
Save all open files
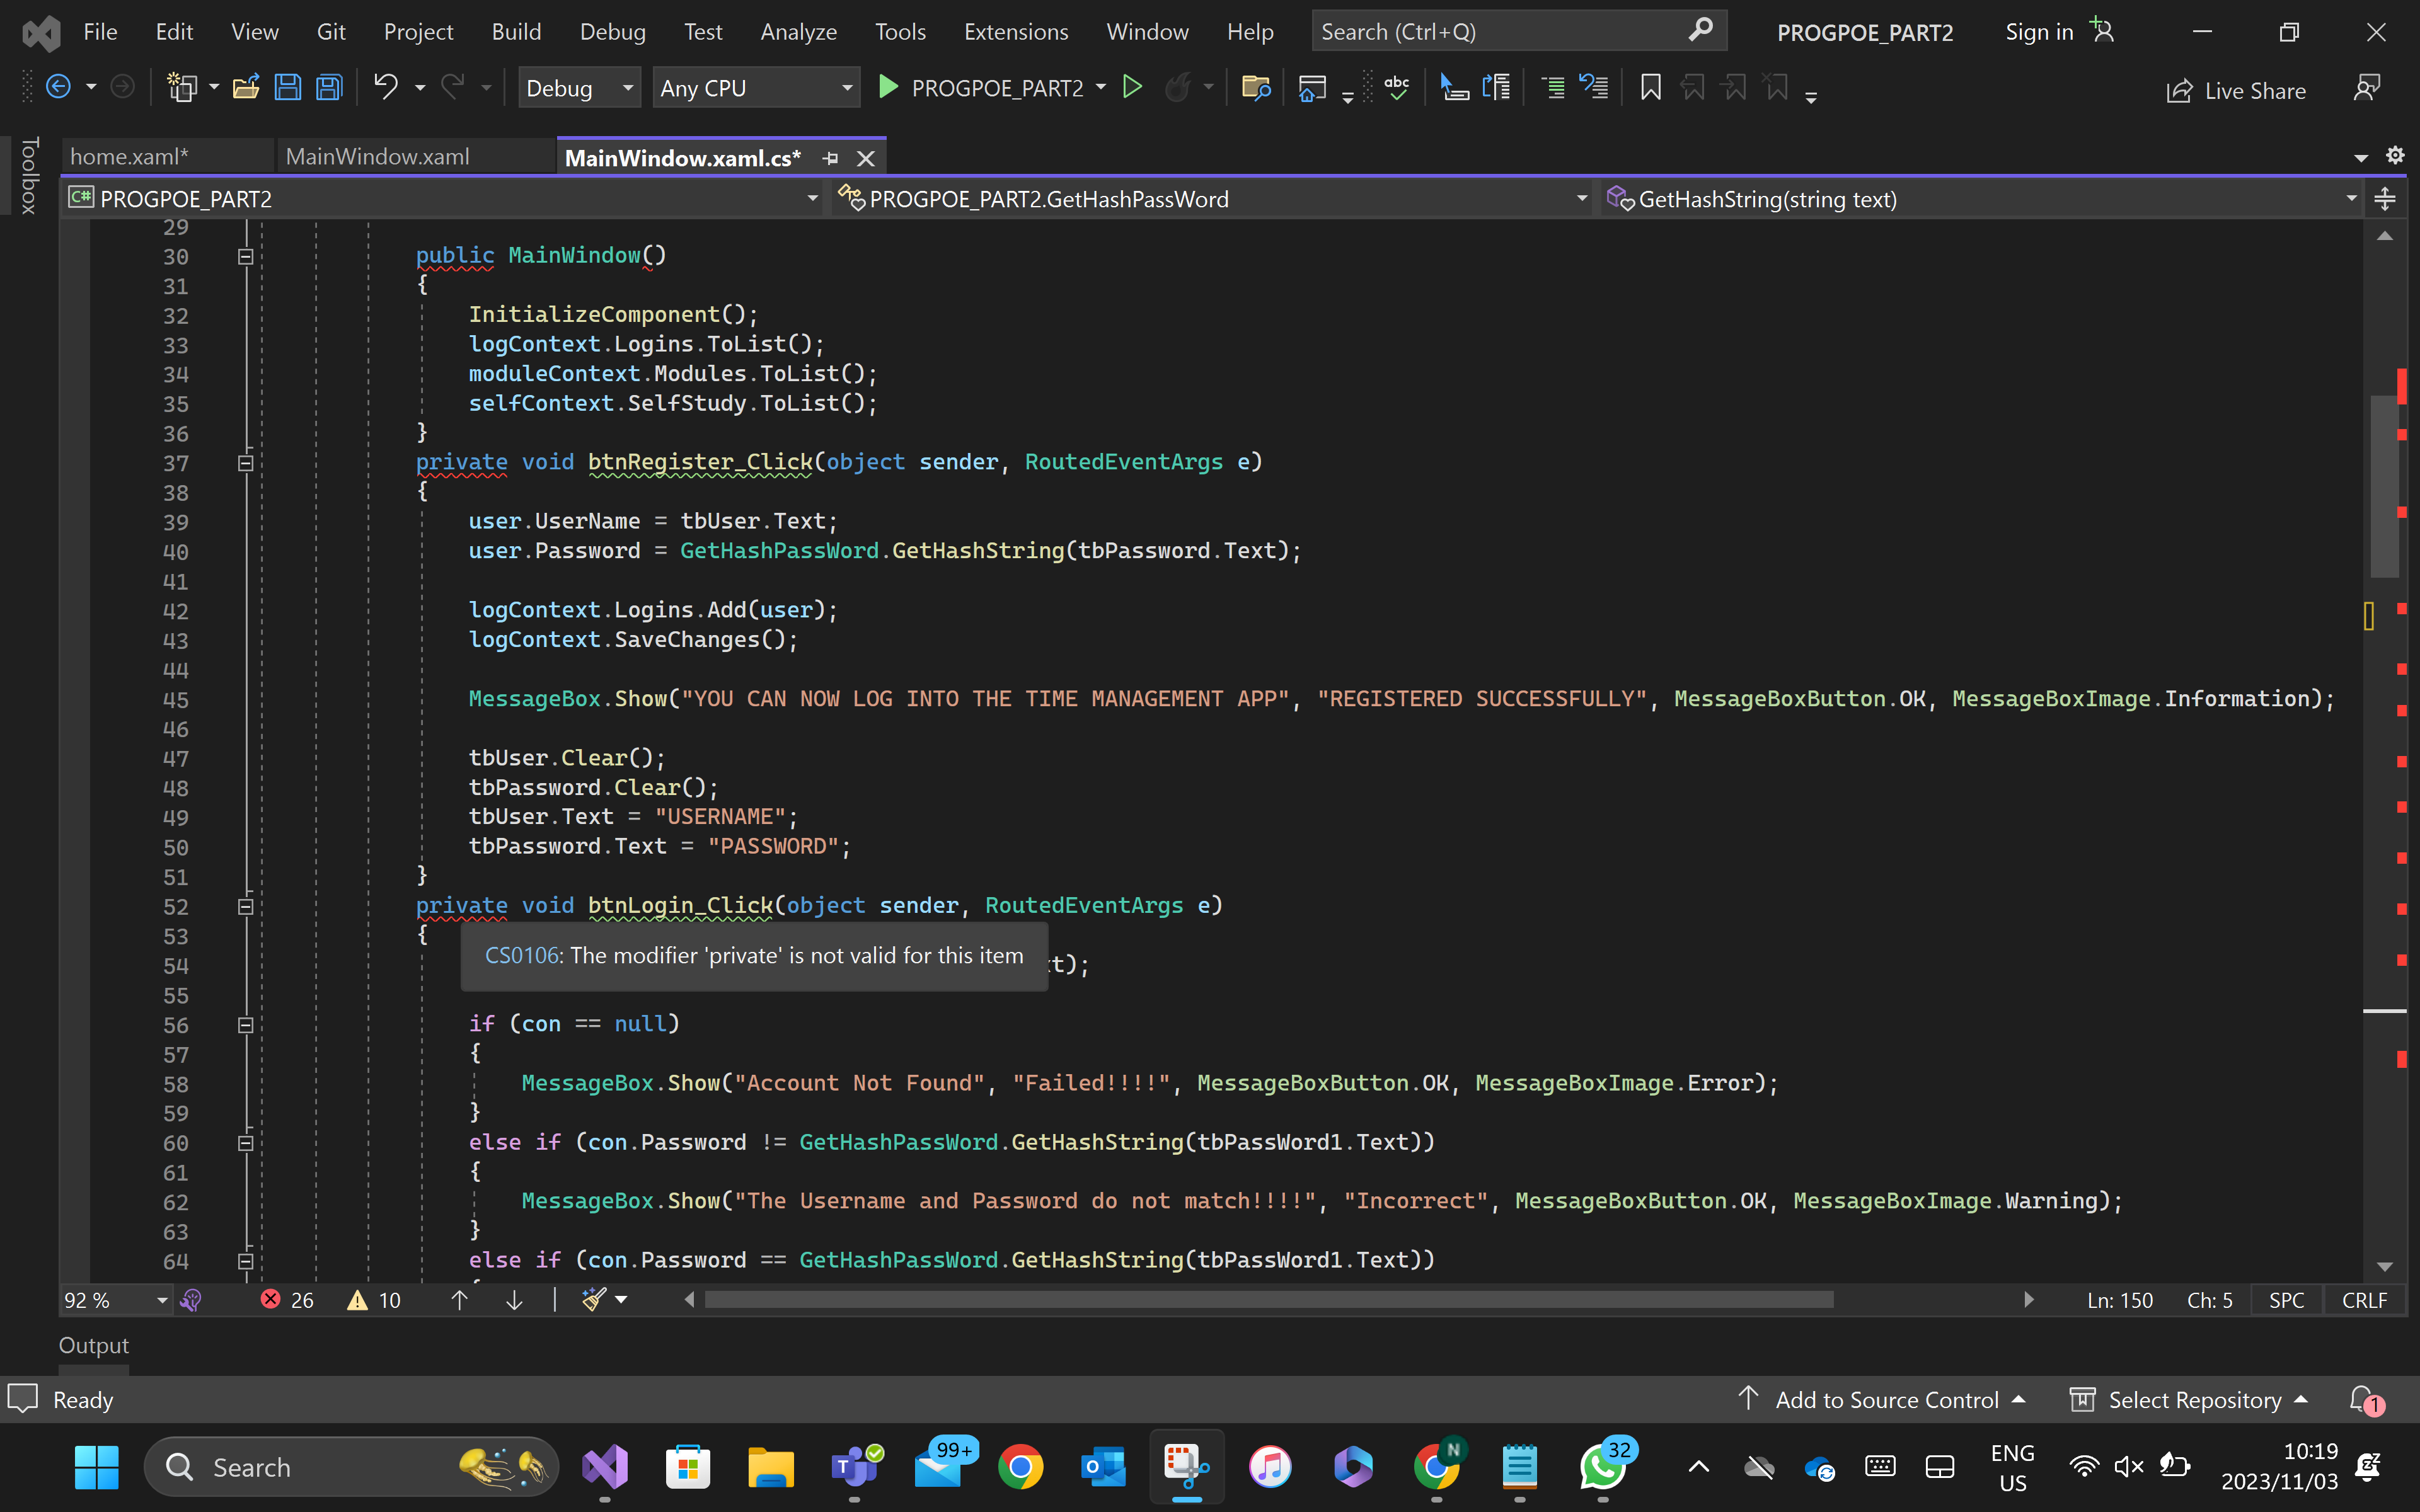pos(328,87)
